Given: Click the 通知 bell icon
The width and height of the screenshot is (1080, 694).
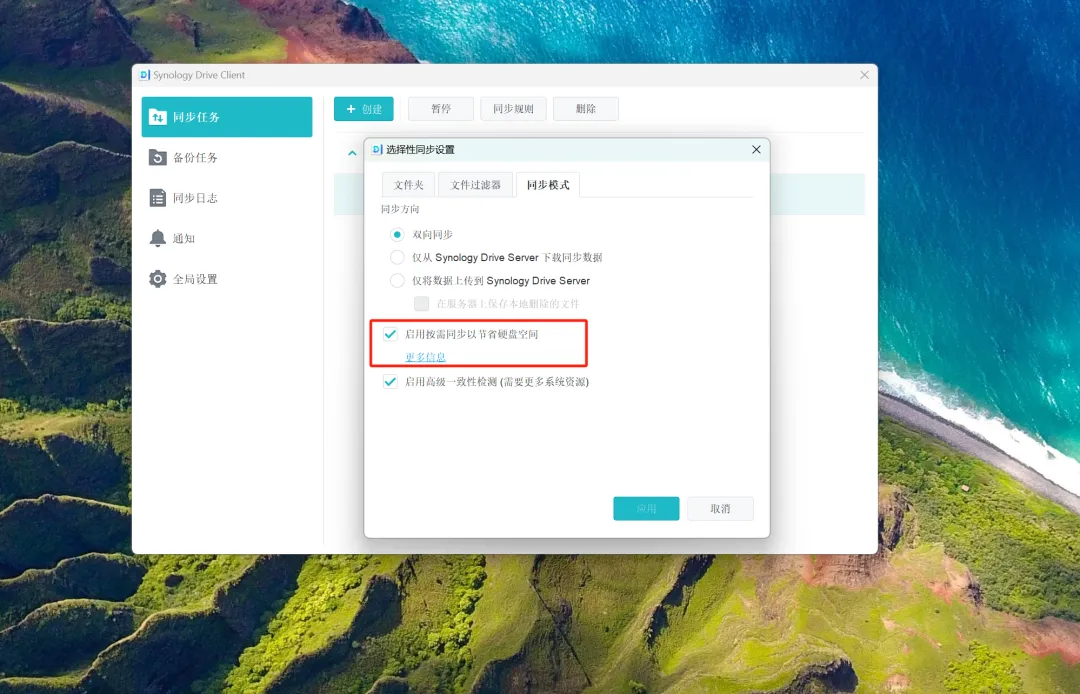Looking at the screenshot, I should click(x=158, y=238).
